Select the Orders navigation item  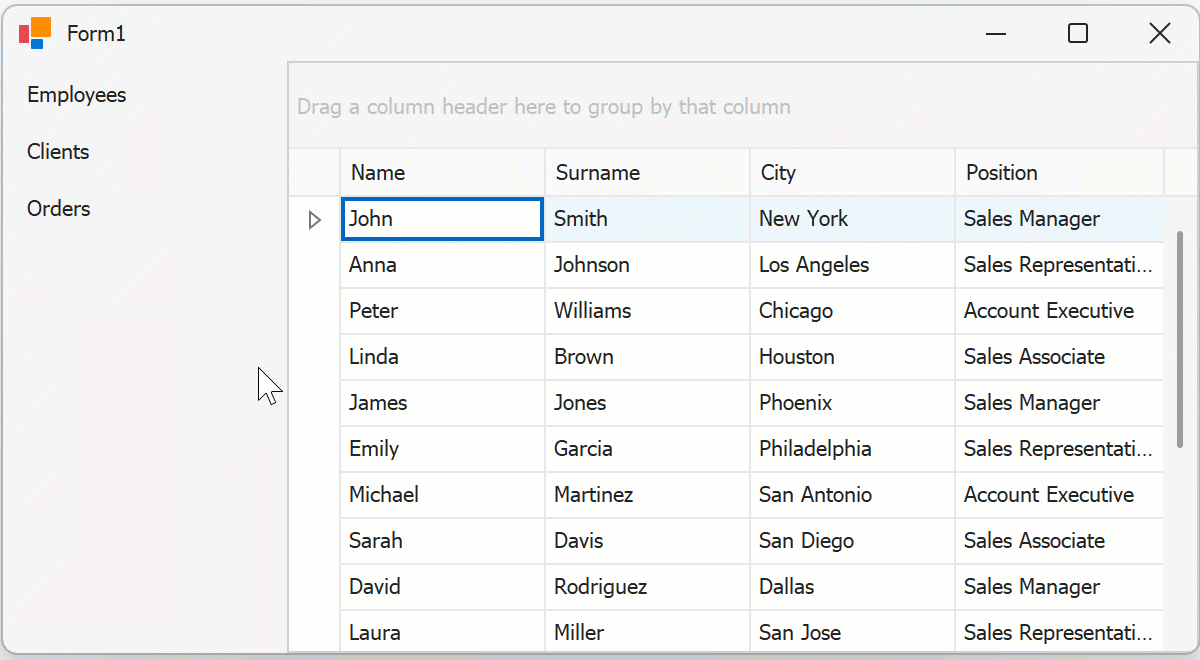pyautogui.click(x=59, y=209)
